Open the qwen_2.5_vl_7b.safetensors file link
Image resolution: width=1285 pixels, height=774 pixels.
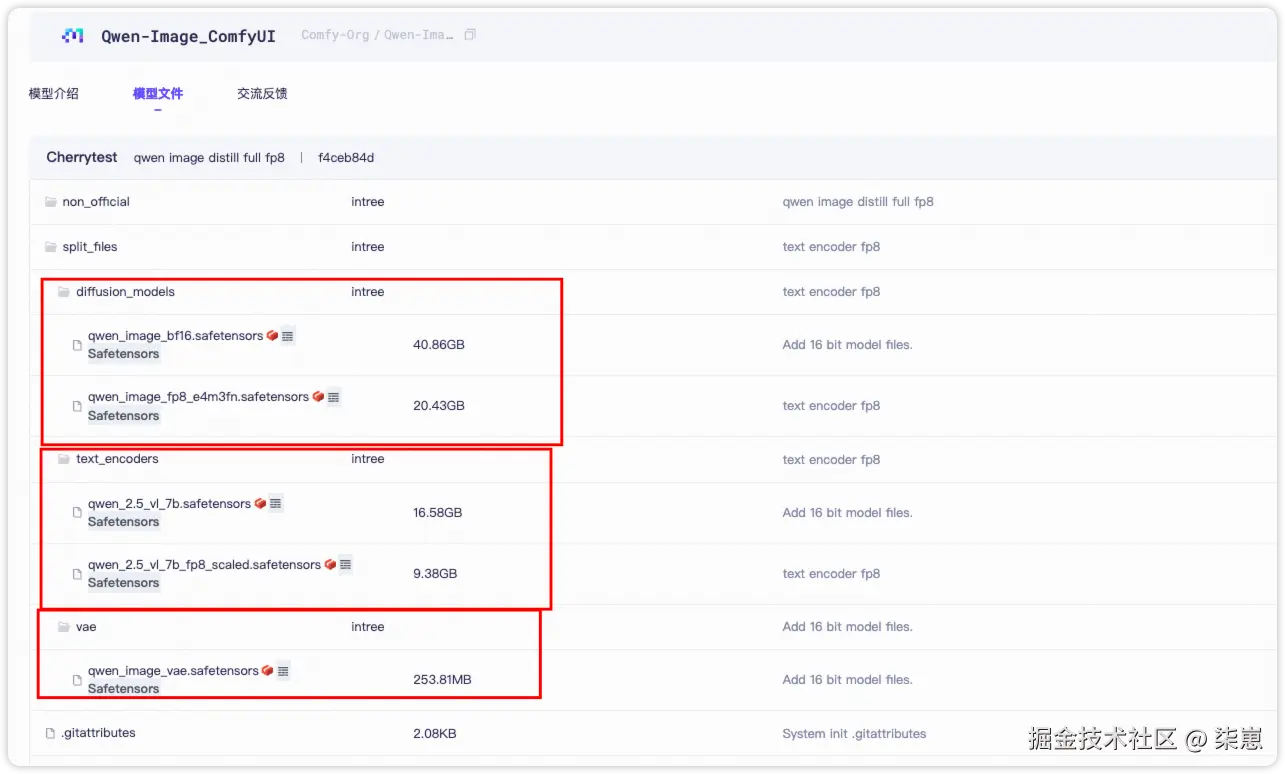coord(169,504)
